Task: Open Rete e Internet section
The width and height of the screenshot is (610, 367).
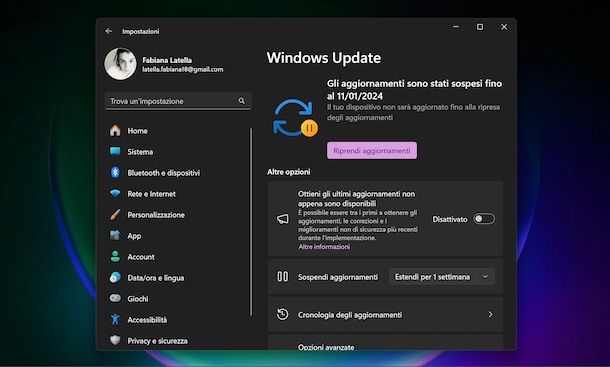Action: pyautogui.click(x=151, y=194)
